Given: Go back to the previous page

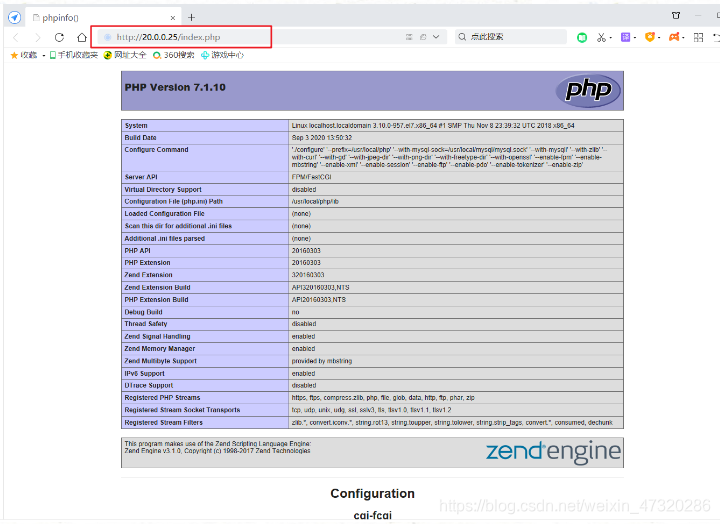Looking at the screenshot, I should point(16,37).
